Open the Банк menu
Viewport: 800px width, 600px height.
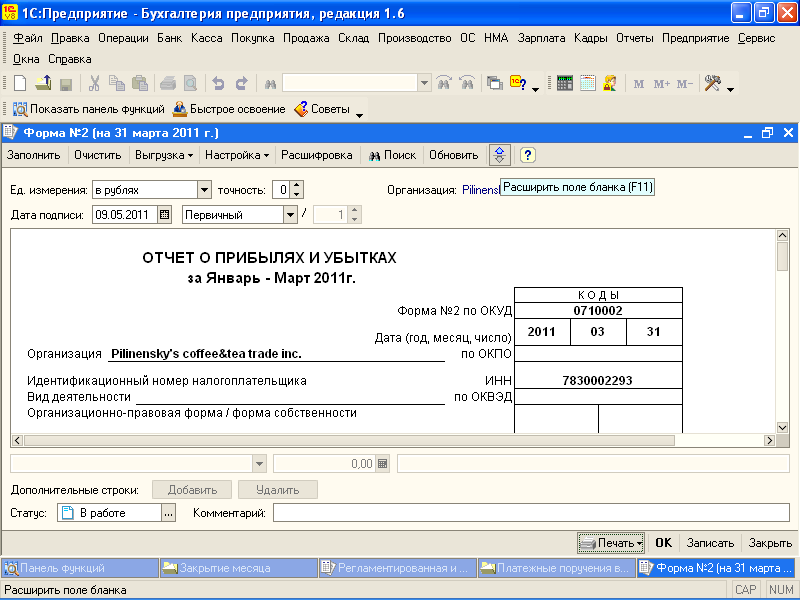click(x=169, y=38)
